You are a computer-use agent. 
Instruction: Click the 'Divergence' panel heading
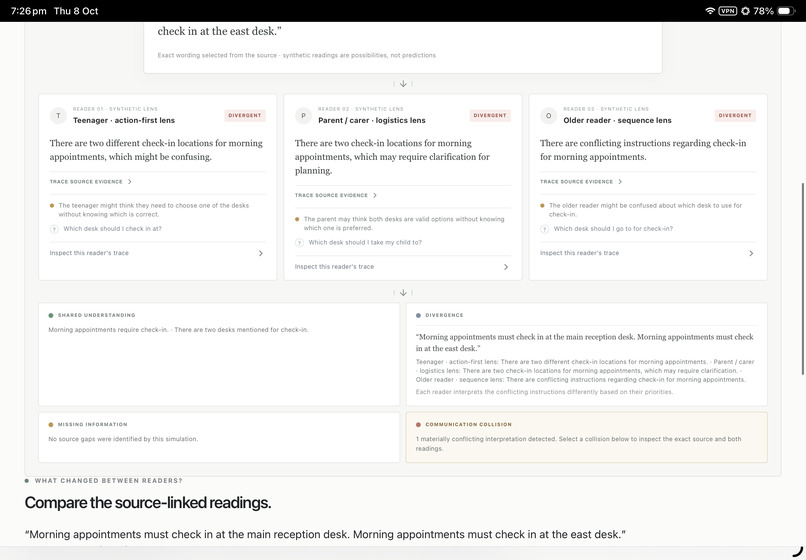pyautogui.click(x=444, y=315)
